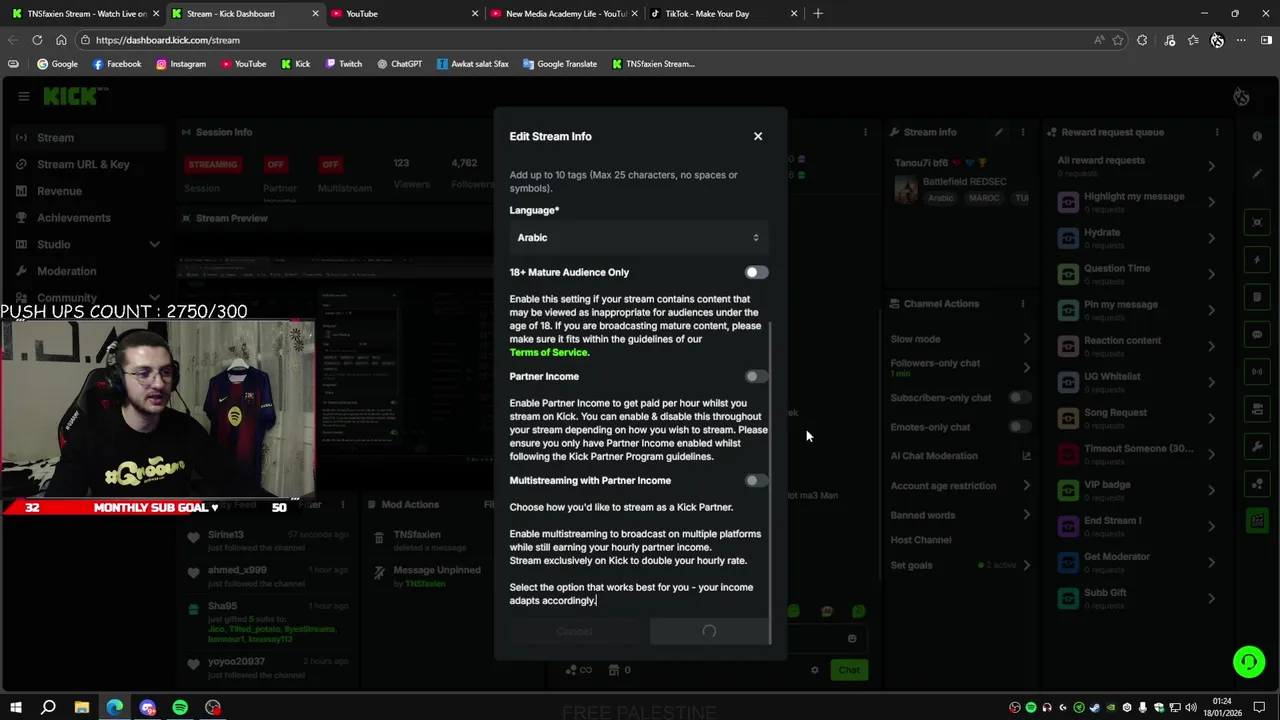Toggle 18+ Mature Audience Only switch
The height and width of the screenshot is (720, 1280).
point(756,272)
